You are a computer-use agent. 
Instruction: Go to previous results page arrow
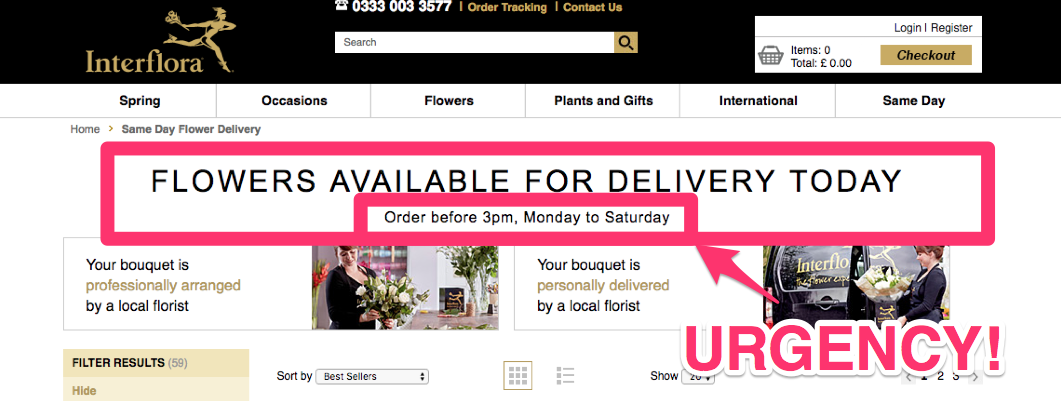point(908,377)
